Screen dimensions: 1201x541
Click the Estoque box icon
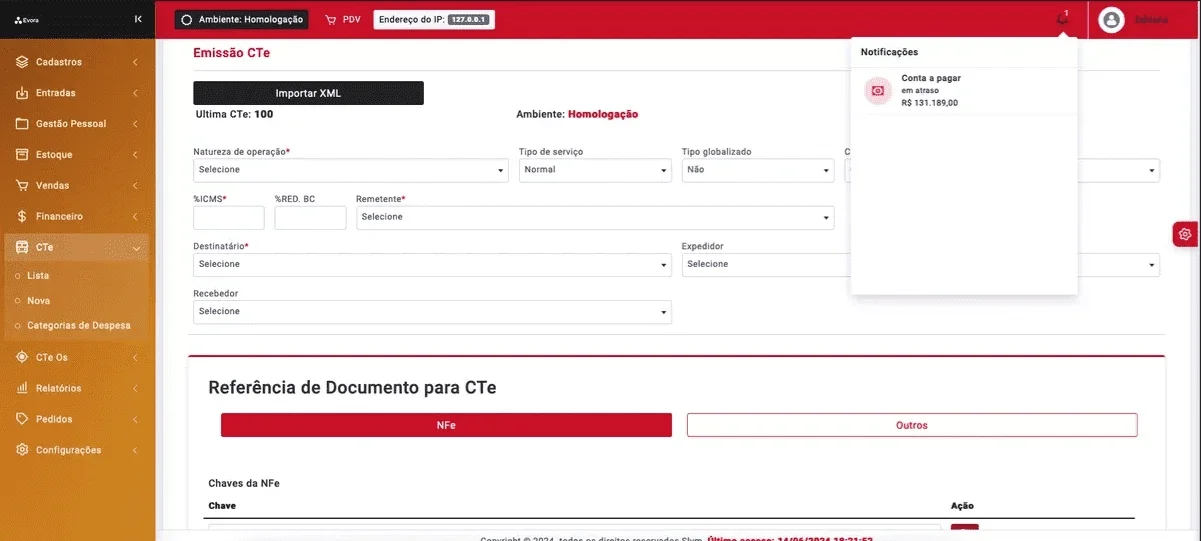[x=22, y=155]
